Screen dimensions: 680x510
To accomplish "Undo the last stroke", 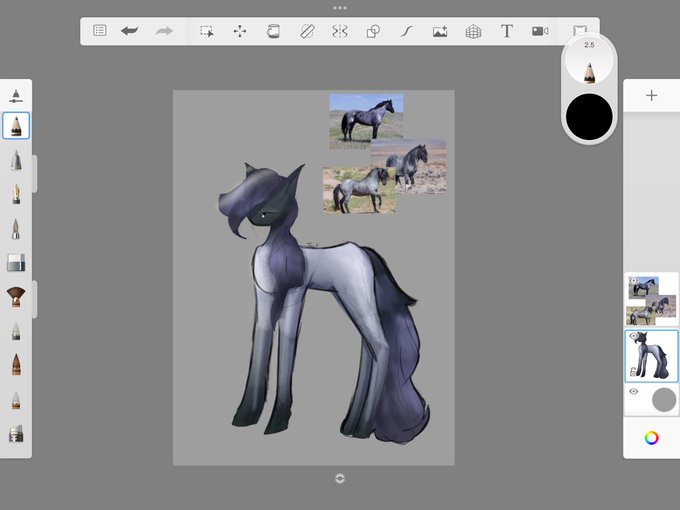I will tap(129, 31).
